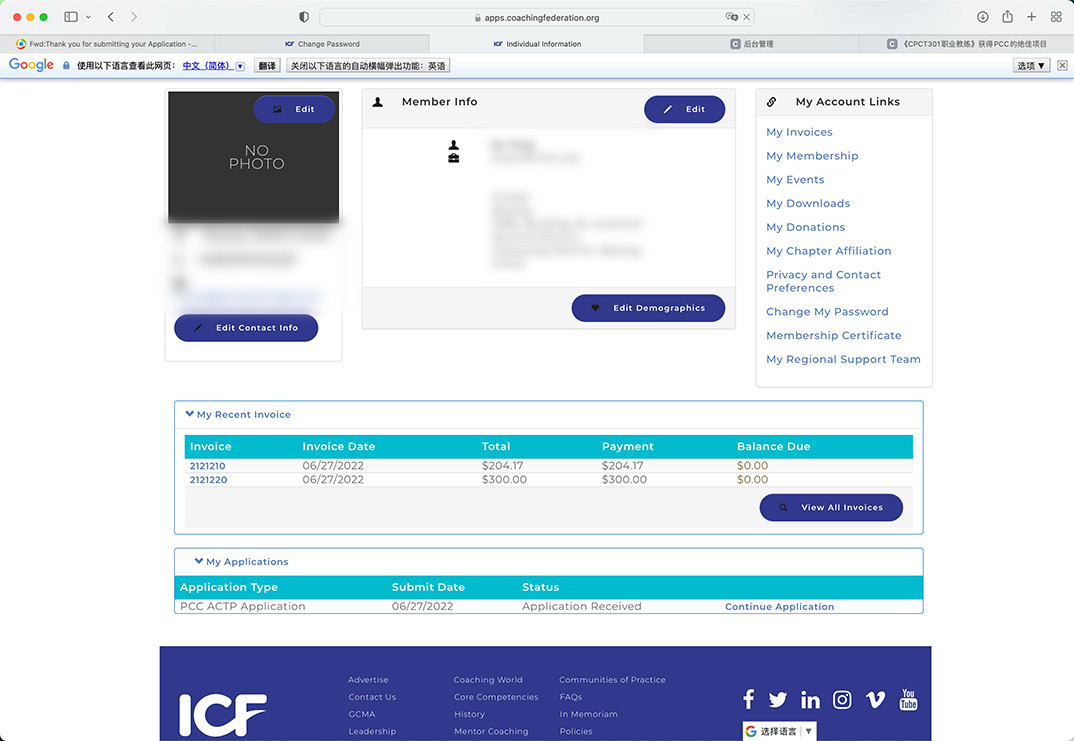Viewport: 1074px width, 741px height.
Task: Collapse the My Applications section
Action: click(x=241, y=562)
